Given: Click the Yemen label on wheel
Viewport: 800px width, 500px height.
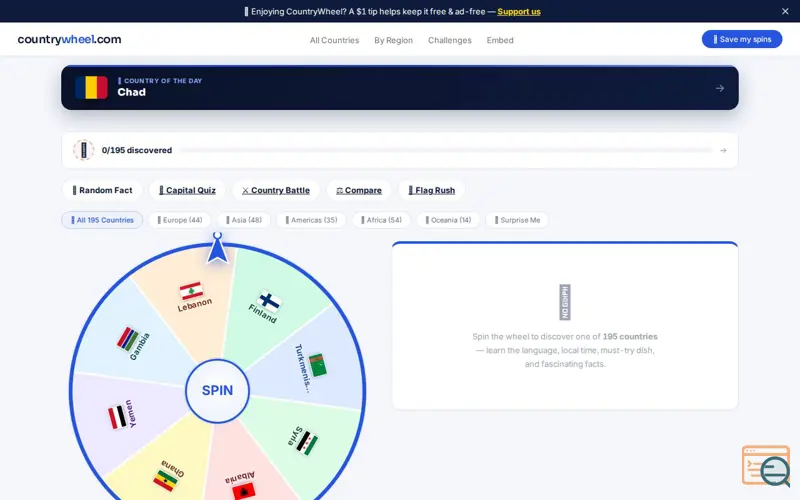Looking at the screenshot, I should tap(131, 413).
